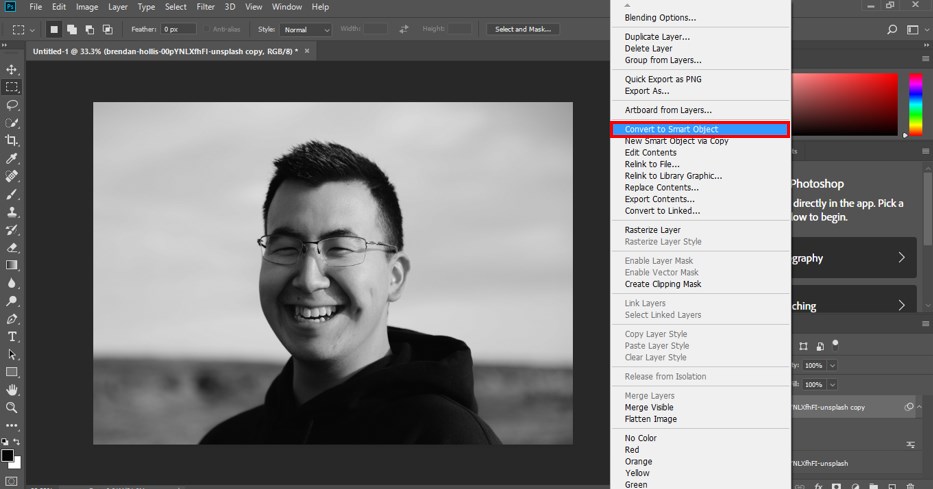Choose Rasterize Layer in the menu

pos(652,230)
